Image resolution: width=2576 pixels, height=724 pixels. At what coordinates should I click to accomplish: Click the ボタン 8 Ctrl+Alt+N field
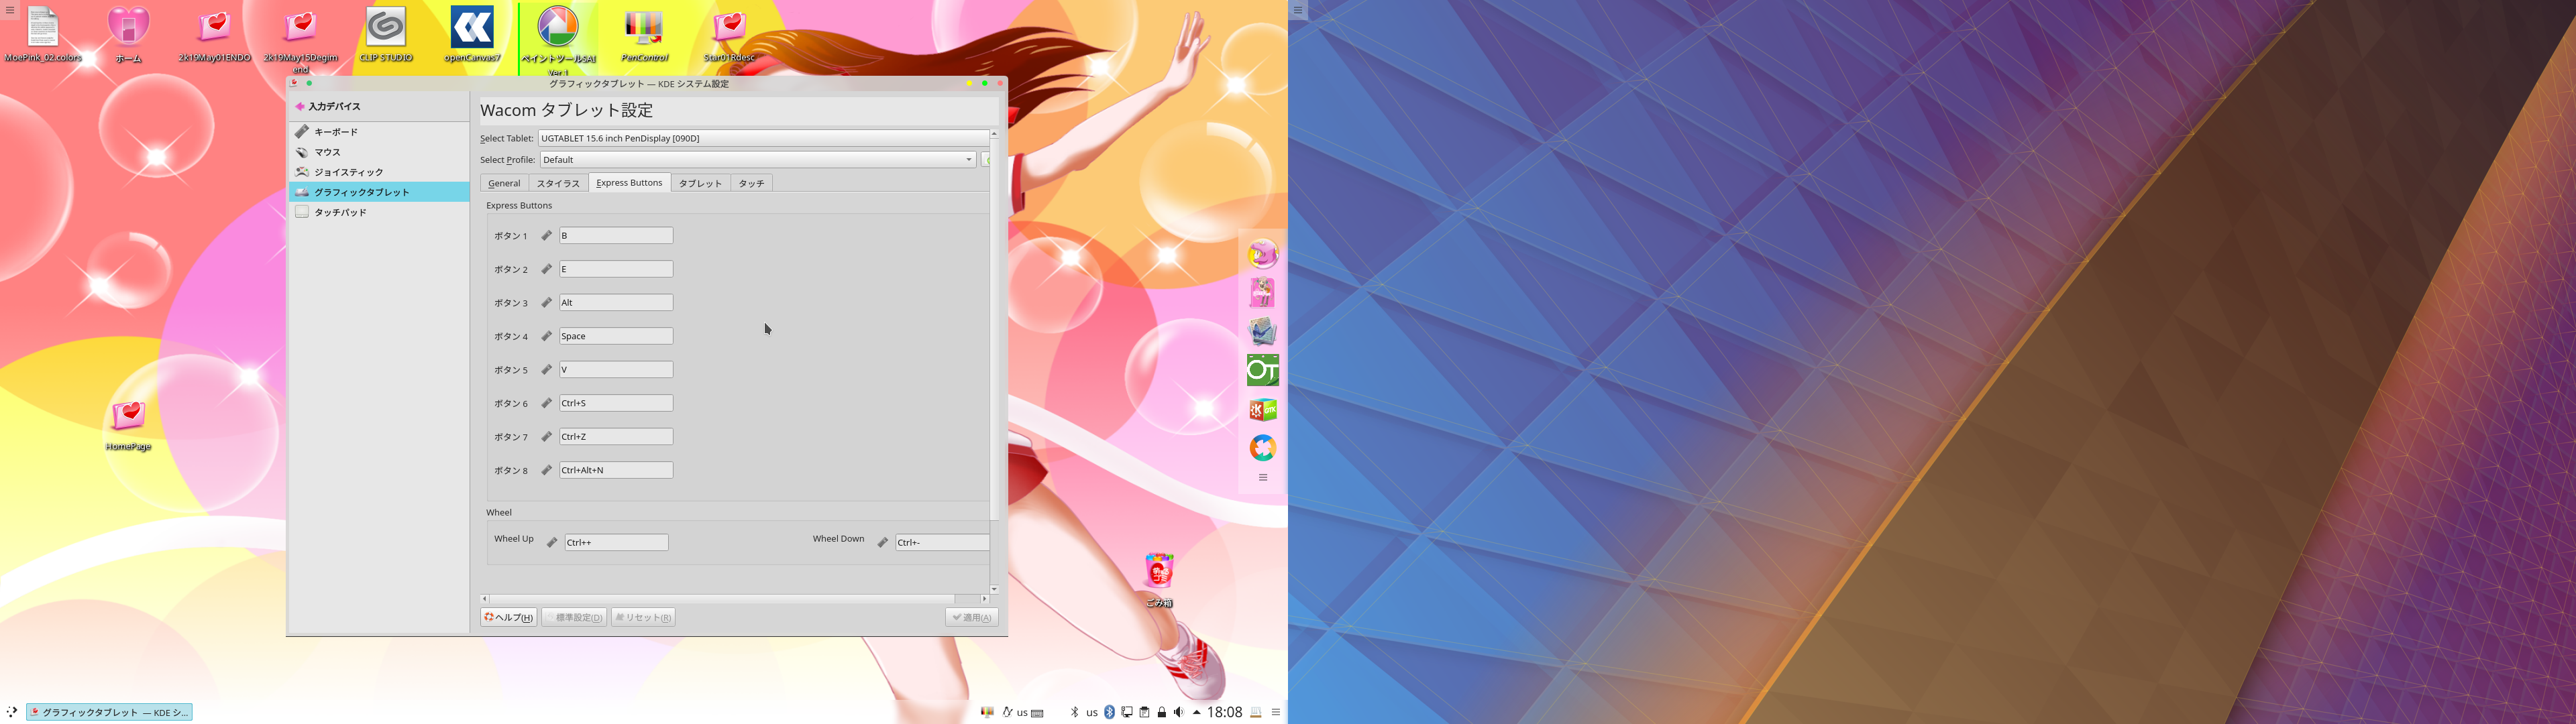coord(615,470)
